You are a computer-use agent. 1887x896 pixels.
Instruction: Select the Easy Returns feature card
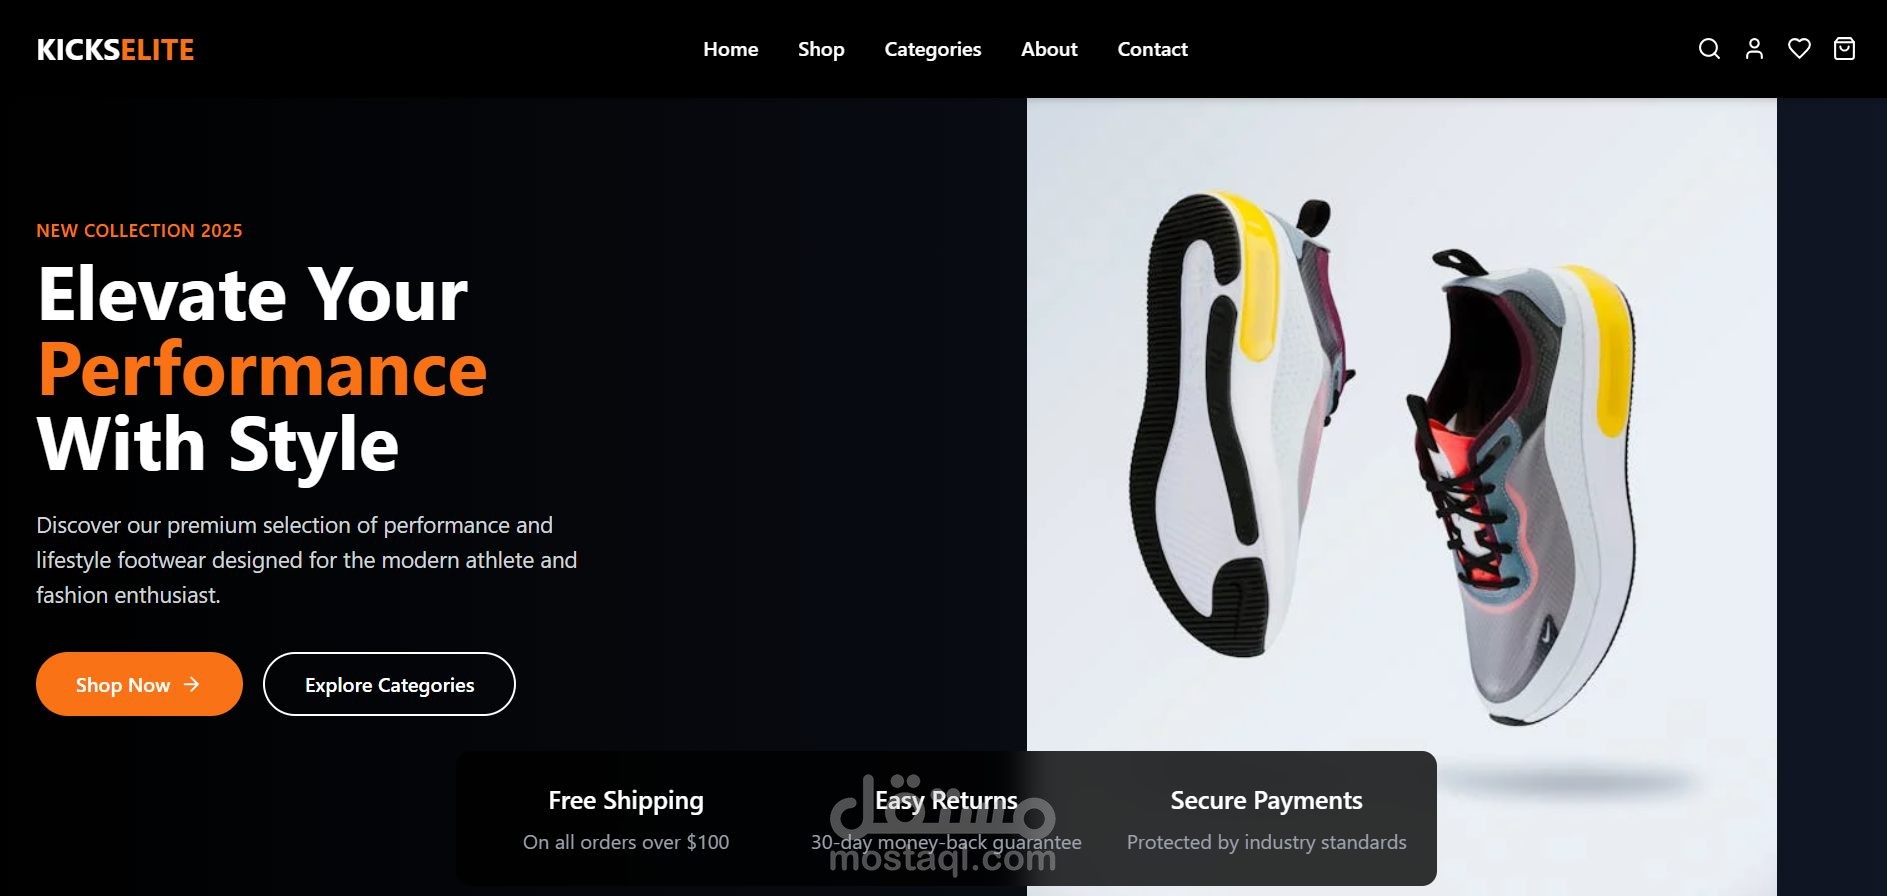pyautogui.click(x=946, y=819)
